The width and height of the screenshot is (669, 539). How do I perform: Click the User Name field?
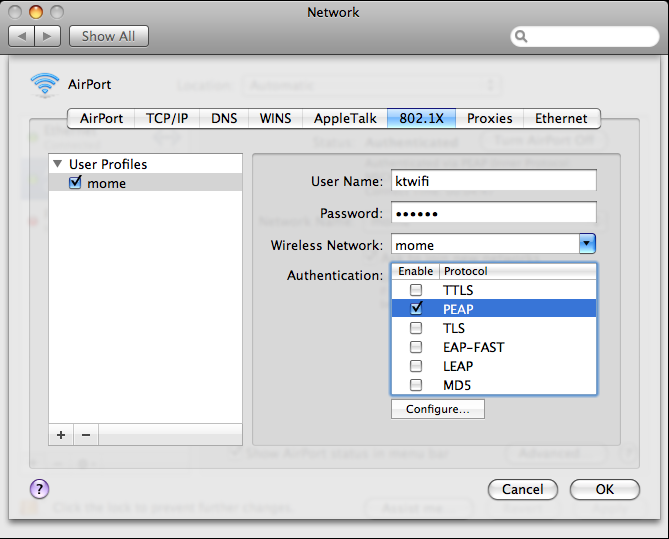(x=494, y=181)
